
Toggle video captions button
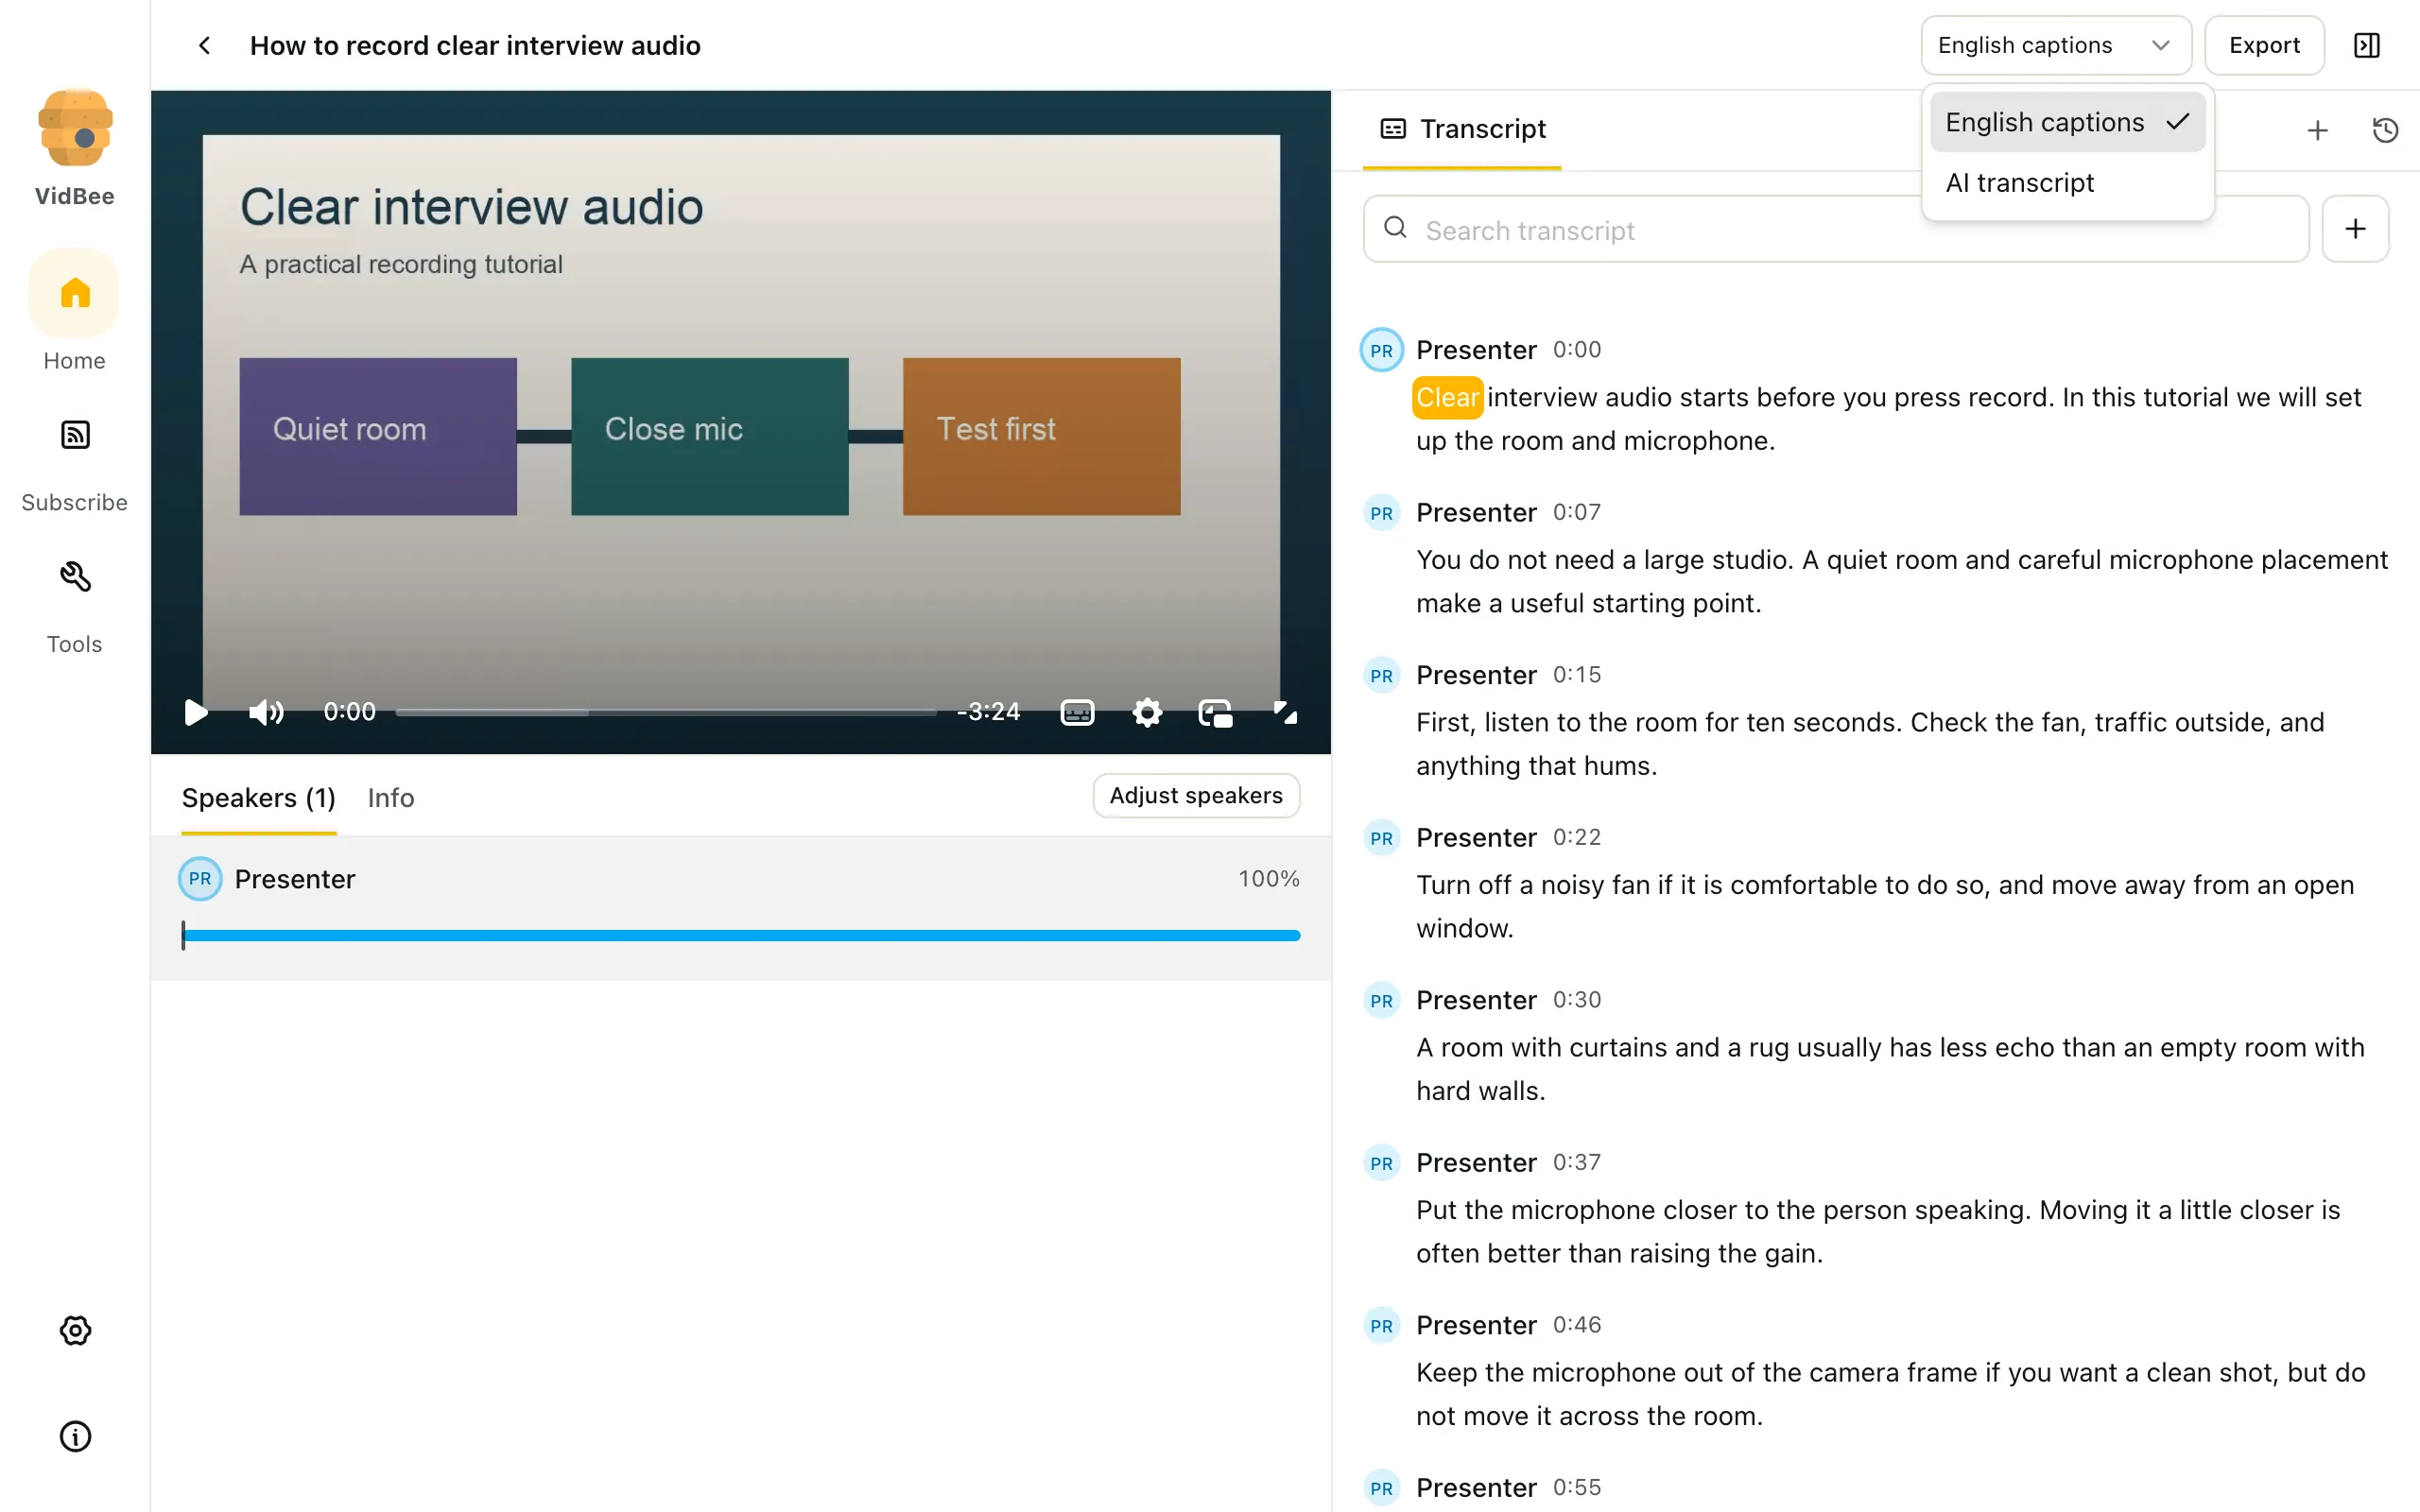click(1077, 713)
